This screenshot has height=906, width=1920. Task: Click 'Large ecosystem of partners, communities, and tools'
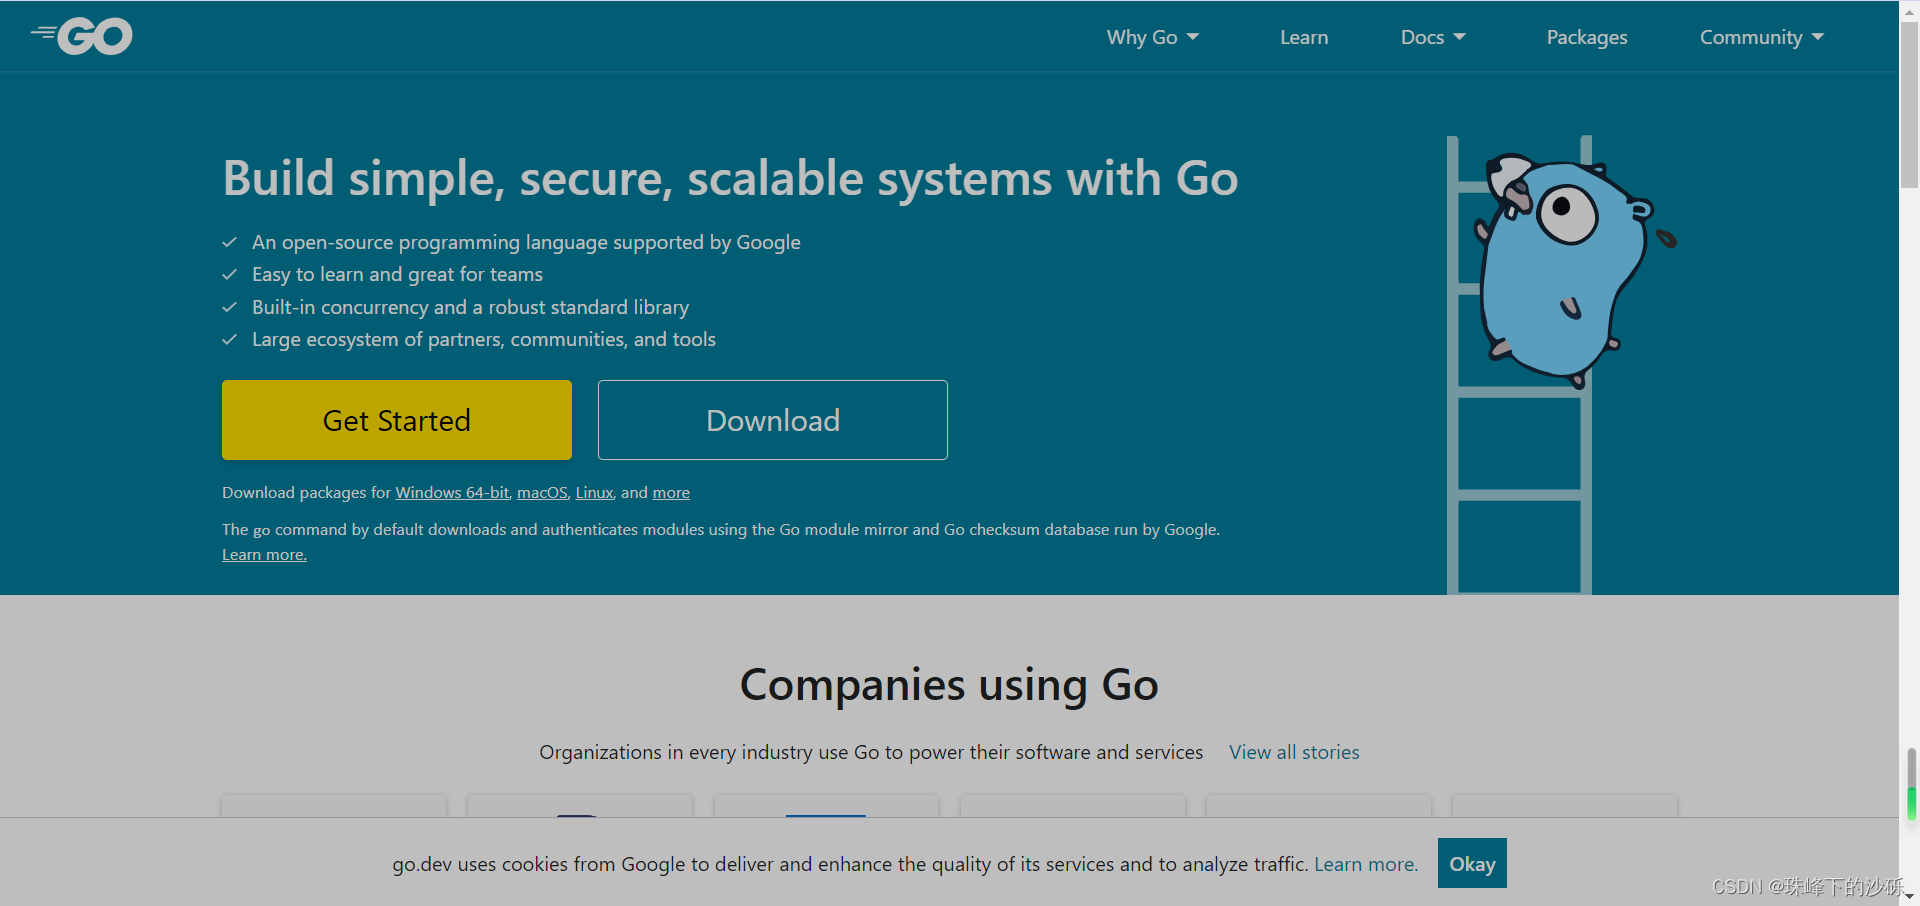(484, 339)
